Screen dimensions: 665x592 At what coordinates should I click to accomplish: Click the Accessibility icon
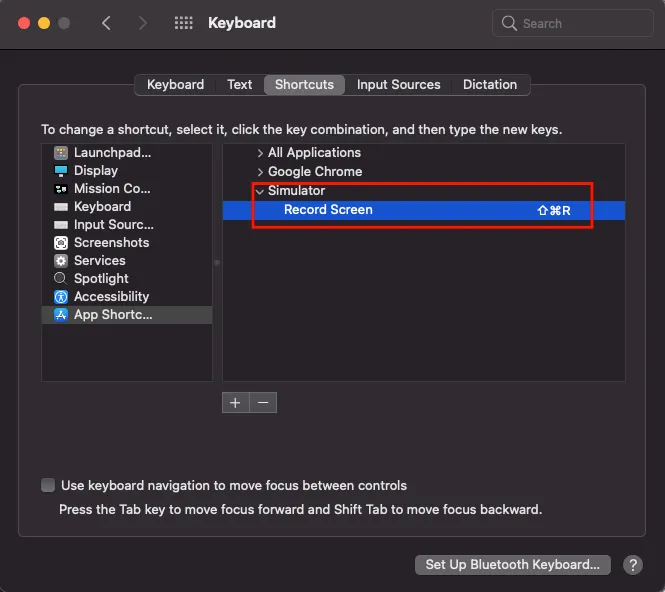pyautogui.click(x=61, y=297)
